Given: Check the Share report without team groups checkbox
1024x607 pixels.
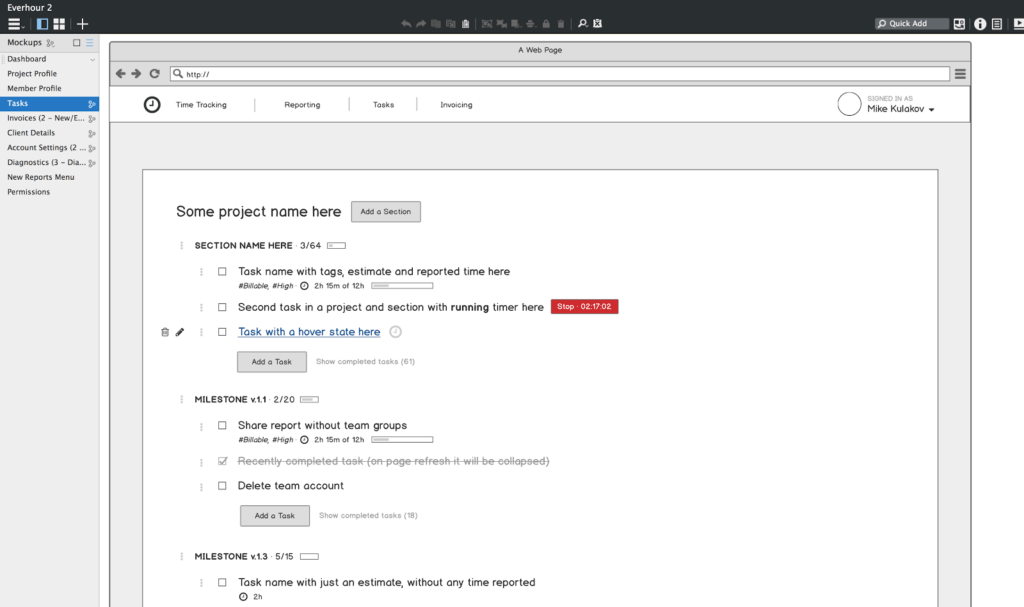Looking at the screenshot, I should point(221,424).
